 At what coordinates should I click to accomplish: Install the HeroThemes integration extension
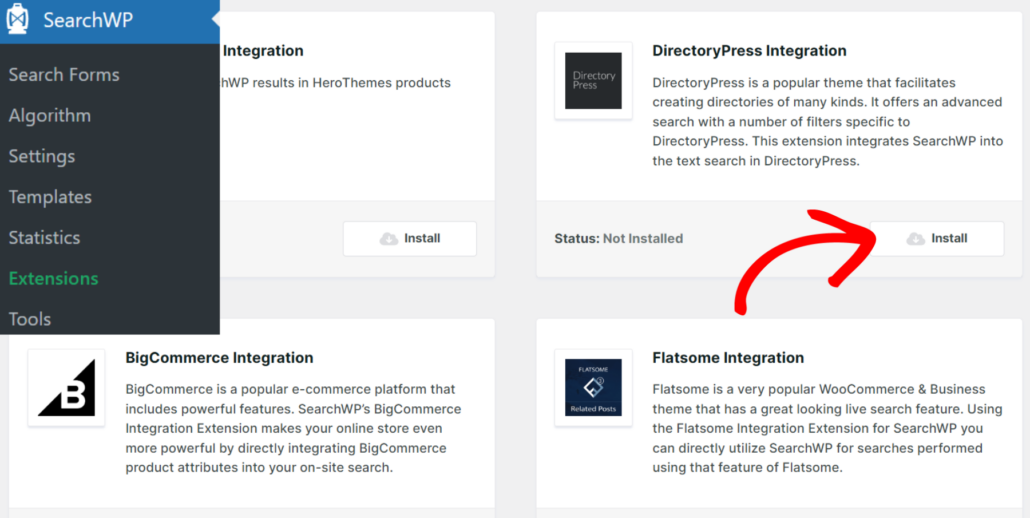coord(410,238)
